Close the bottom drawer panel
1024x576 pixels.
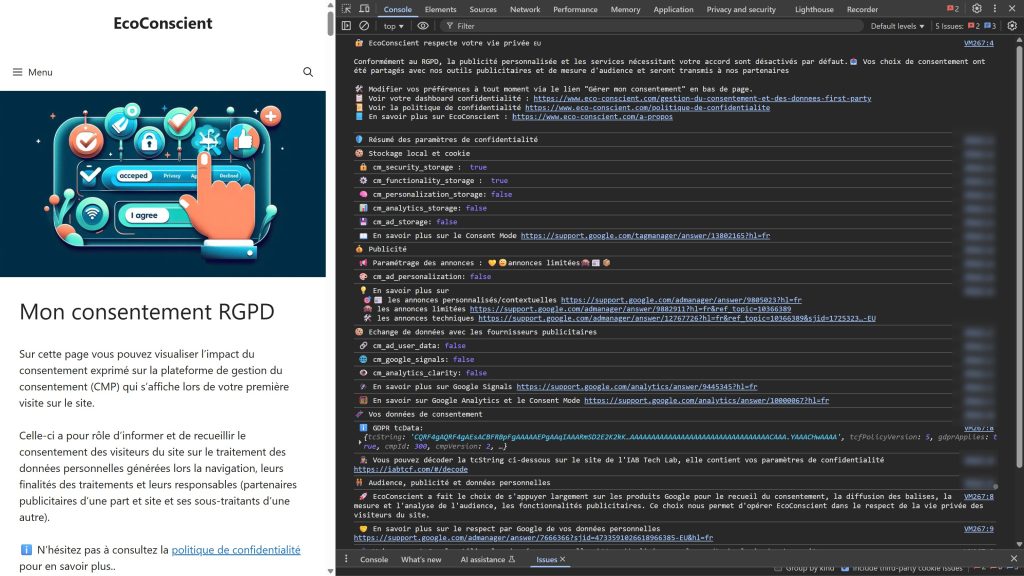[1014, 558]
